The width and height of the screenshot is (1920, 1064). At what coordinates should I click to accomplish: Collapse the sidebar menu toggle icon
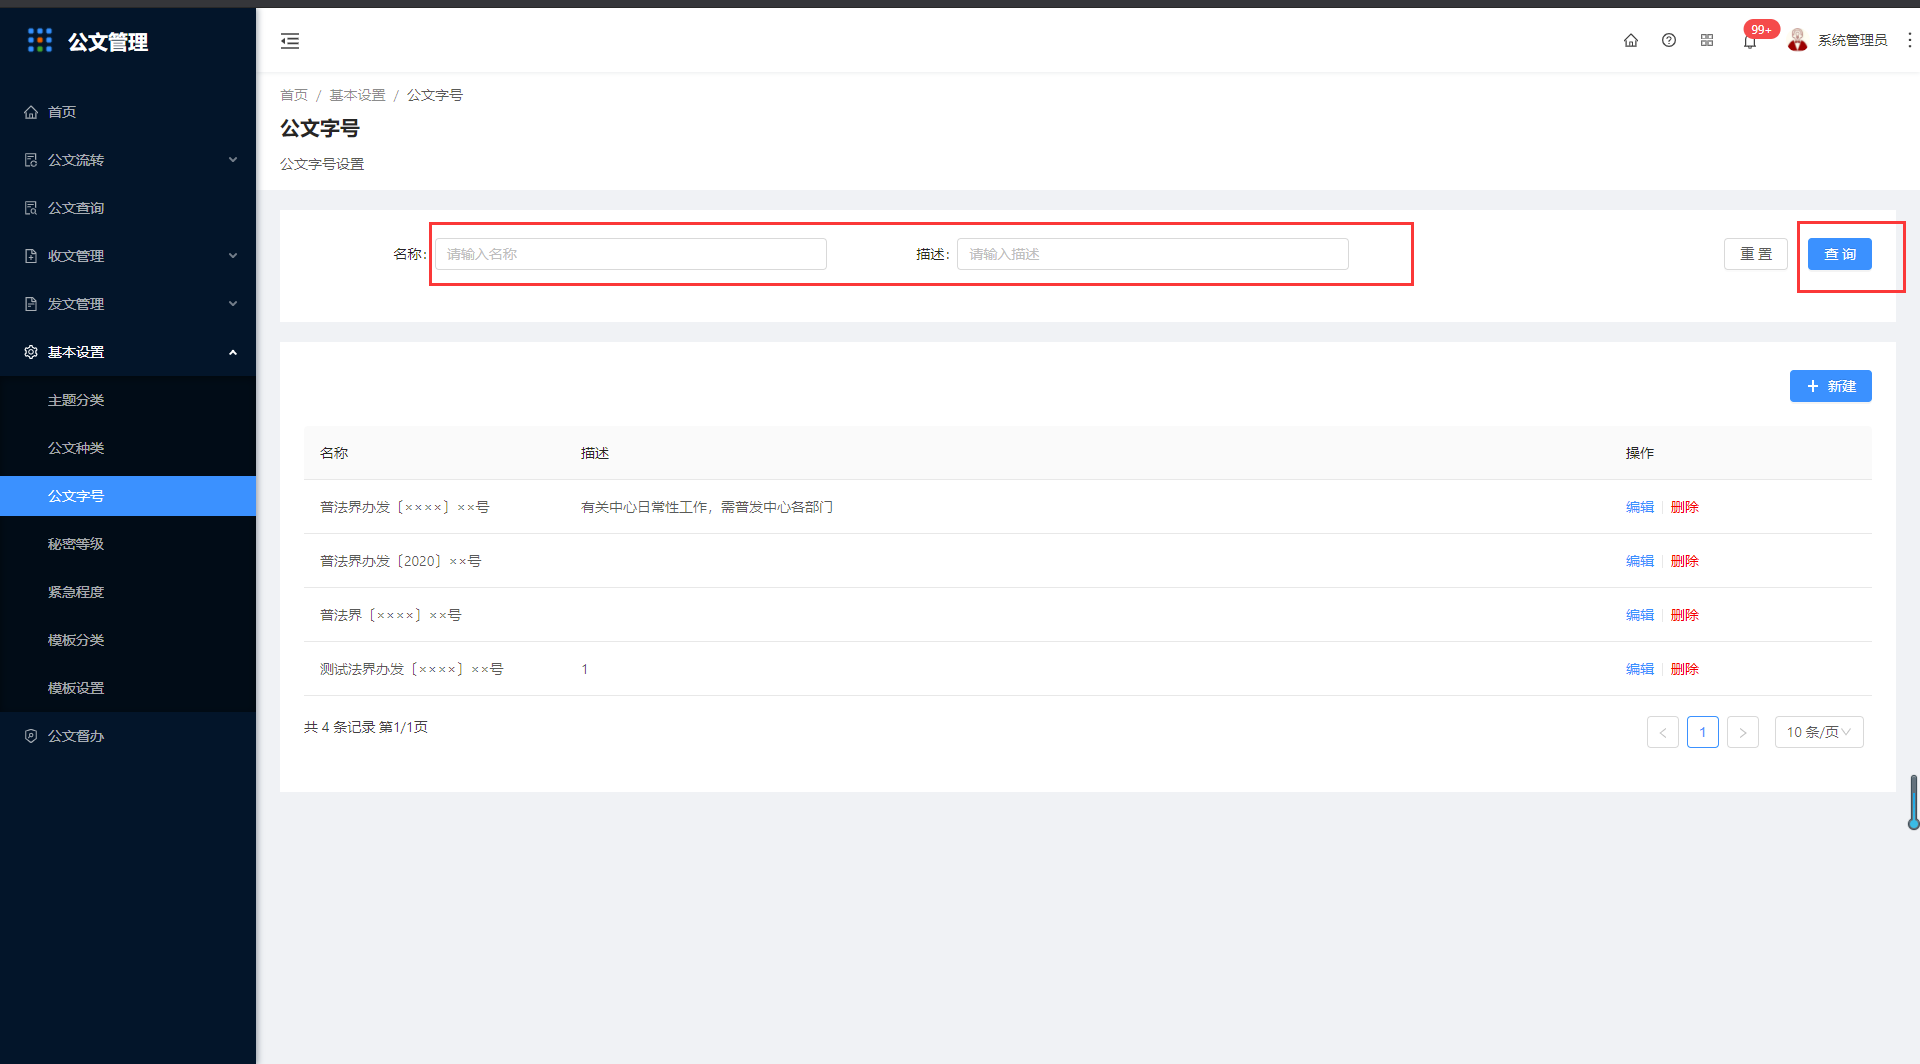[x=290, y=41]
